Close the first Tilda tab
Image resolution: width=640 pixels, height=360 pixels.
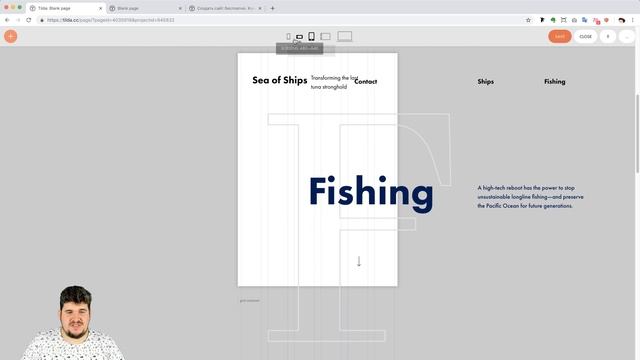point(100,8)
